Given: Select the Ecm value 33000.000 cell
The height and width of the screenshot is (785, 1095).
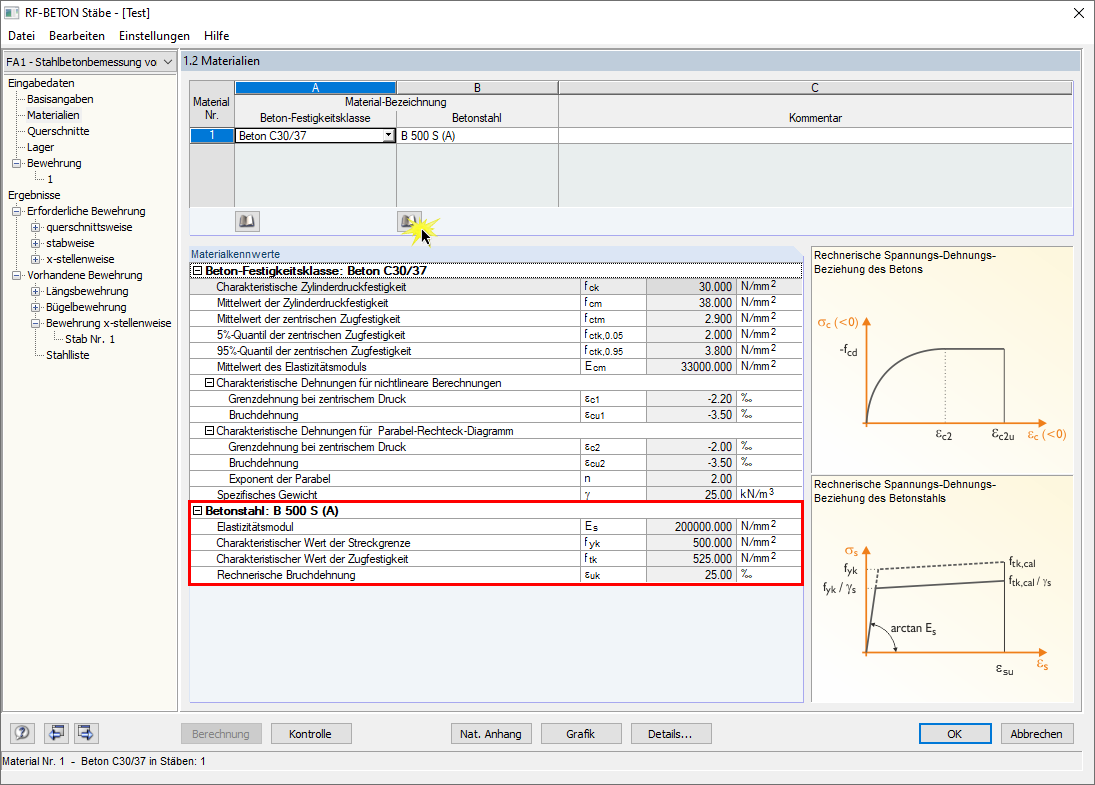Looking at the screenshot, I should (691, 367).
